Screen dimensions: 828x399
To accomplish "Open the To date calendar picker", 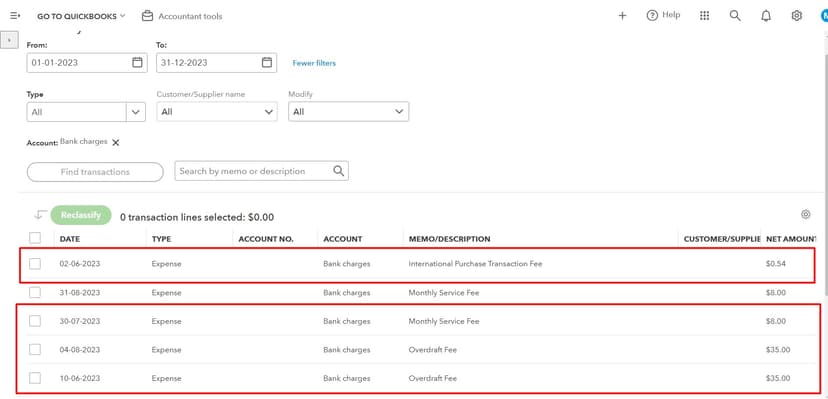I will click(267, 62).
